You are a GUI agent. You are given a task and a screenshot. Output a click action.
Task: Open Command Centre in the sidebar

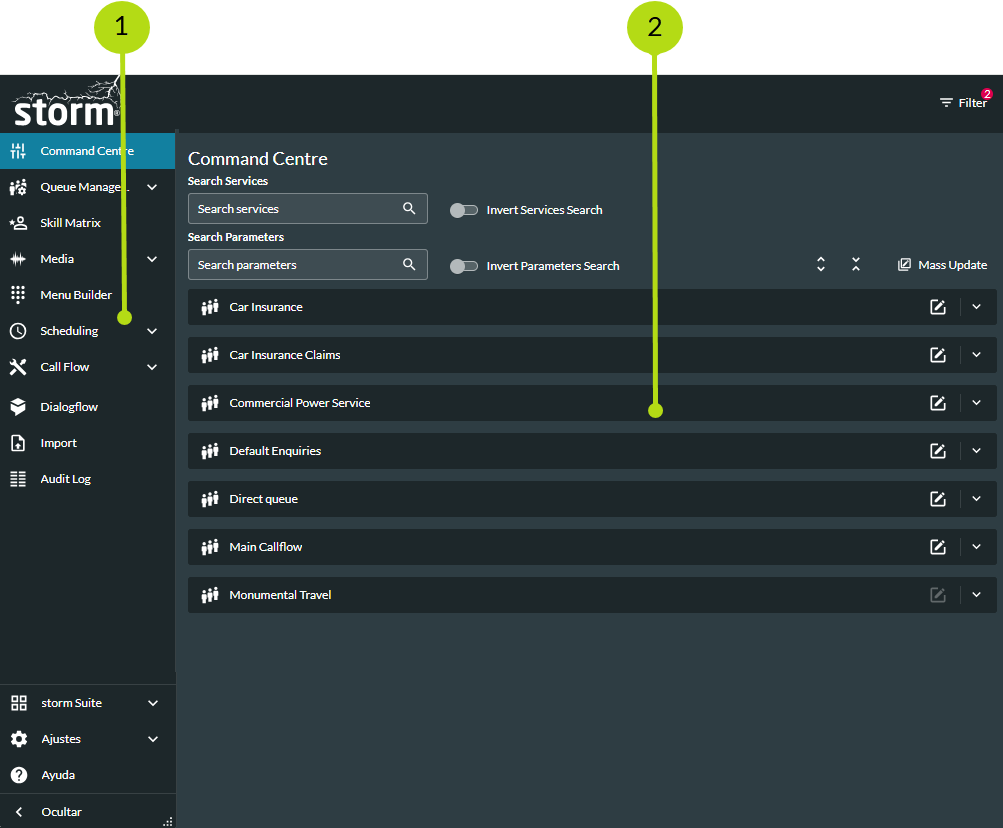pos(88,151)
